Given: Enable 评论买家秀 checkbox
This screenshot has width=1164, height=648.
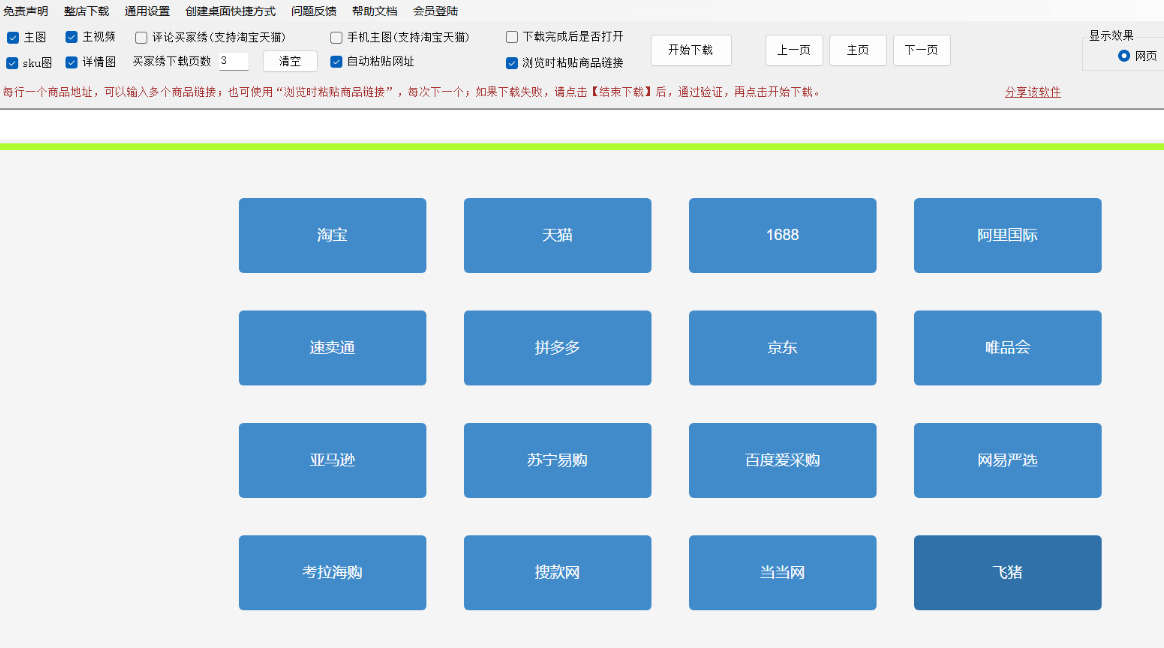Looking at the screenshot, I should point(141,37).
